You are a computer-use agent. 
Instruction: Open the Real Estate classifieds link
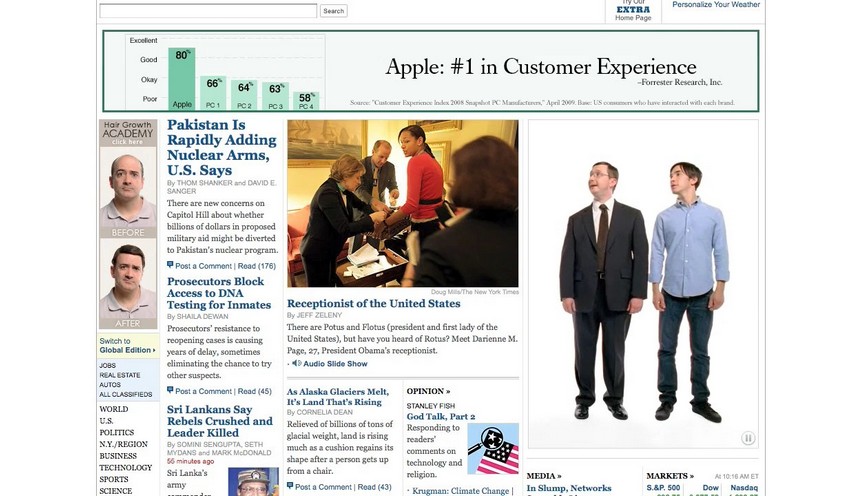pyautogui.click(x=120, y=375)
